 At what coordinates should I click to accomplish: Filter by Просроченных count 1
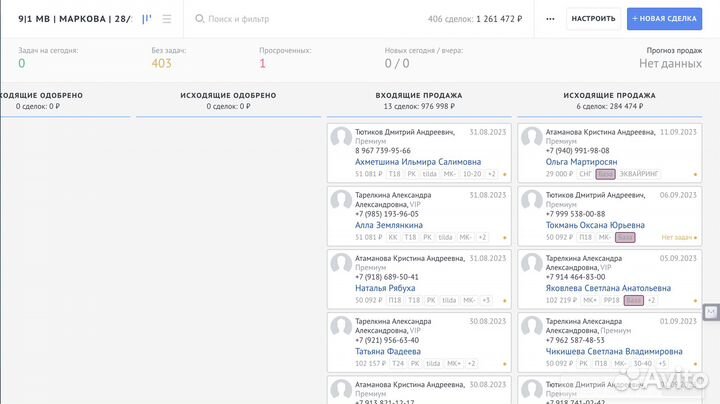(x=262, y=63)
